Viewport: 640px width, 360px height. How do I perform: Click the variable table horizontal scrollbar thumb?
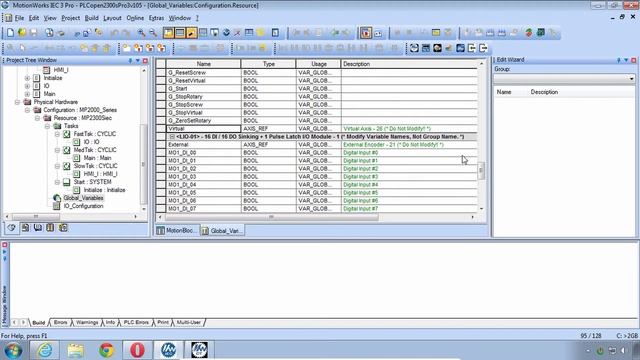tap(271, 217)
